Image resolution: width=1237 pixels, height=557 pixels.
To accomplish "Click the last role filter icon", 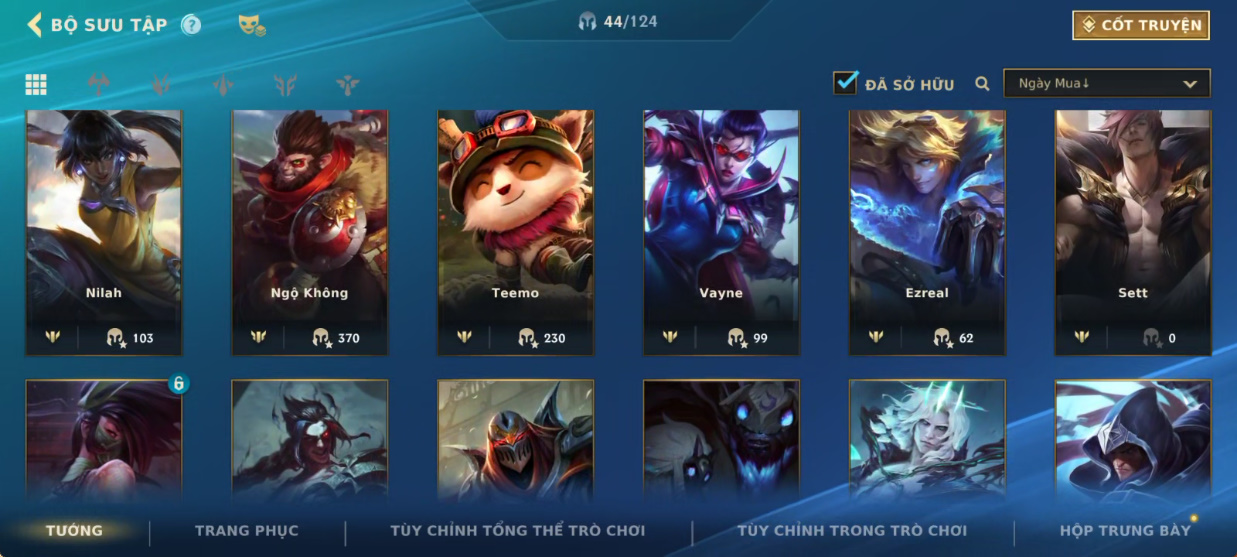I will coord(347,85).
